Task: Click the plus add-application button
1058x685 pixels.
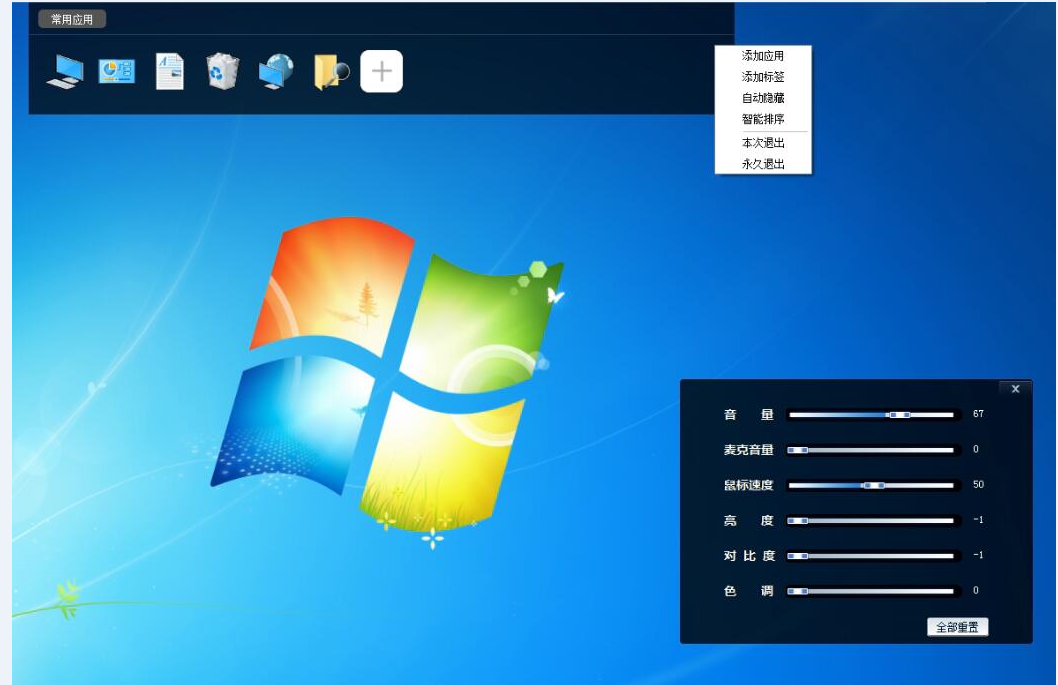Action: click(381, 71)
